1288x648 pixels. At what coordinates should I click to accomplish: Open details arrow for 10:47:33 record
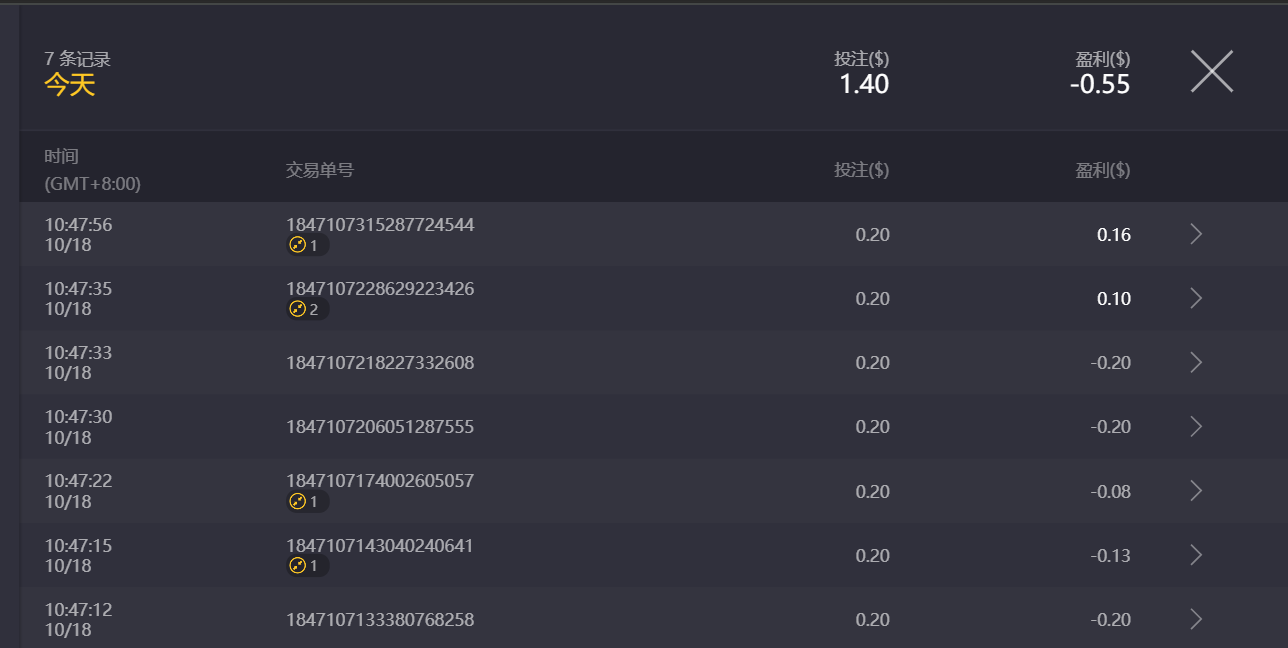tap(1196, 362)
